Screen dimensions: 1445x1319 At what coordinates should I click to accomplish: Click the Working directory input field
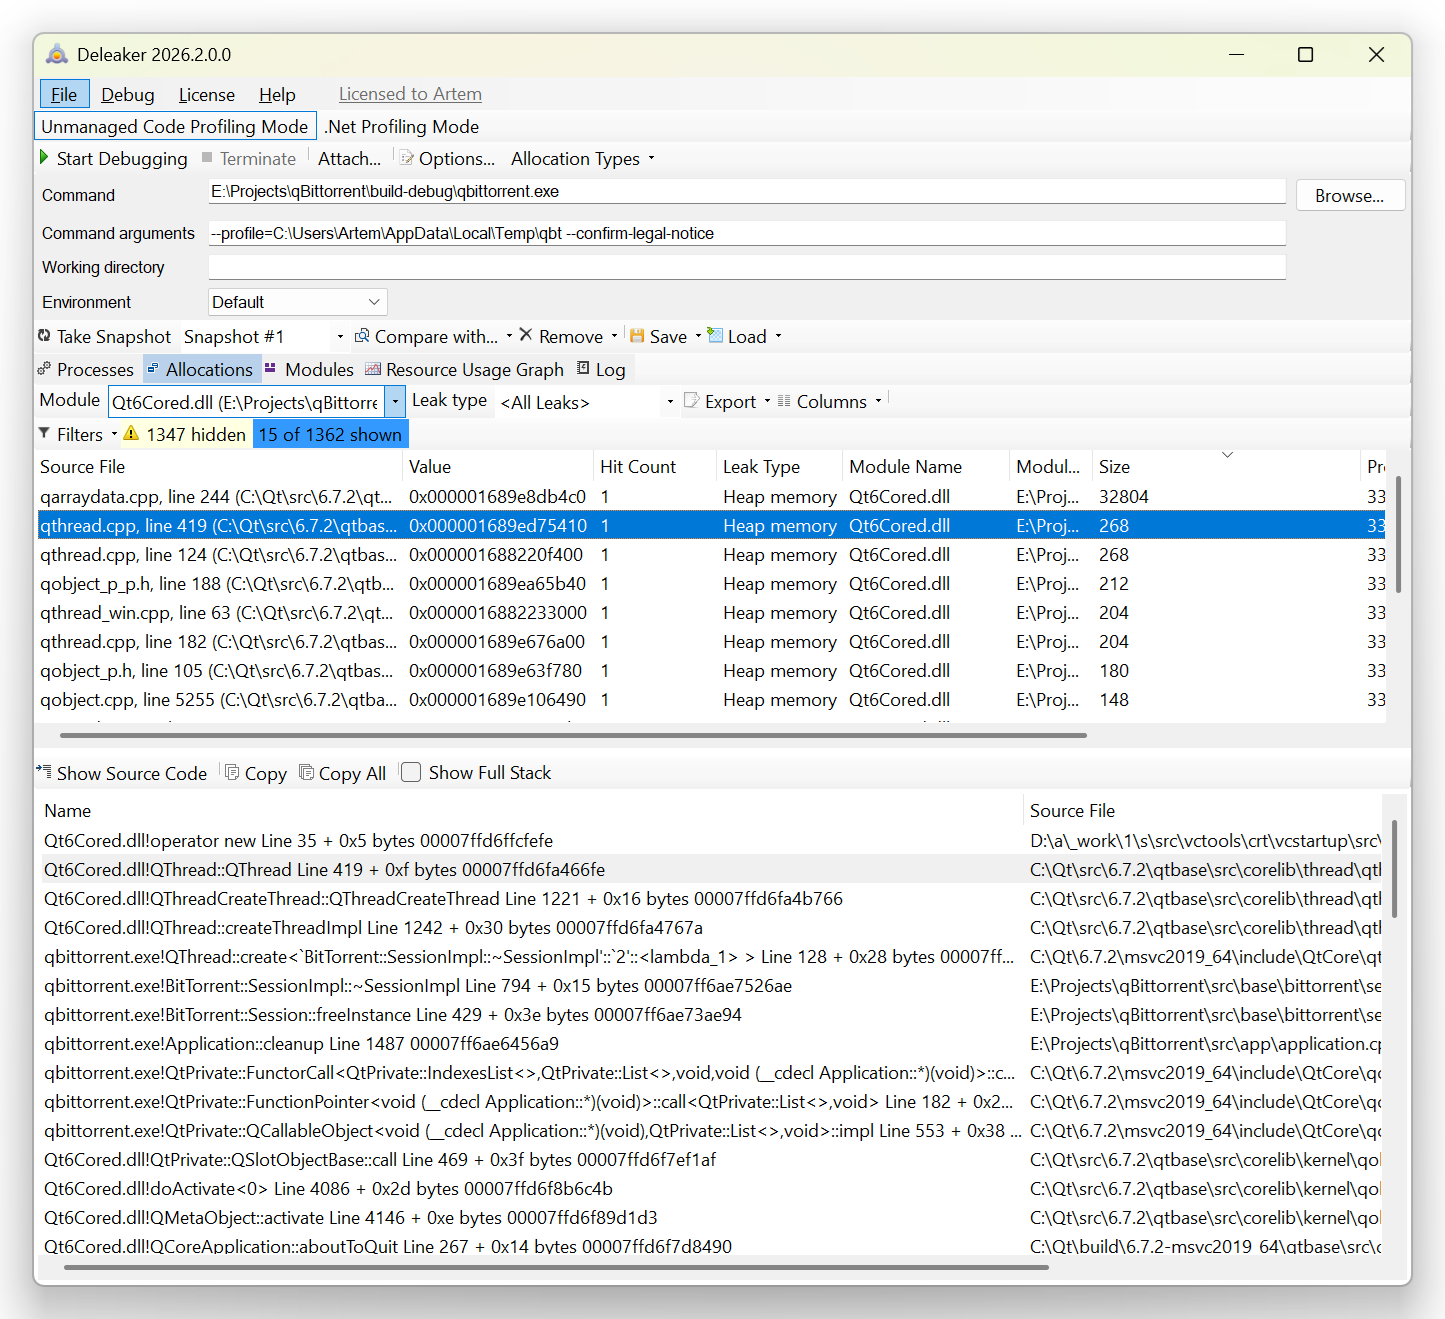(747, 267)
